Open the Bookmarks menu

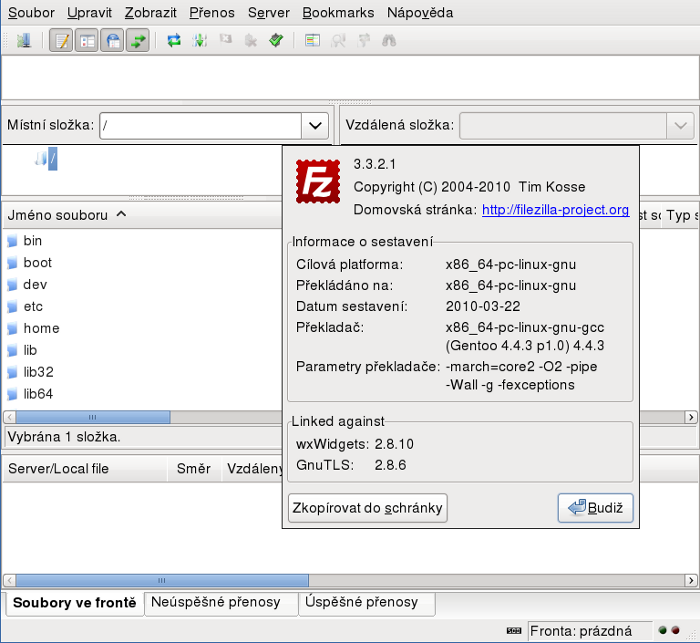[x=338, y=13]
